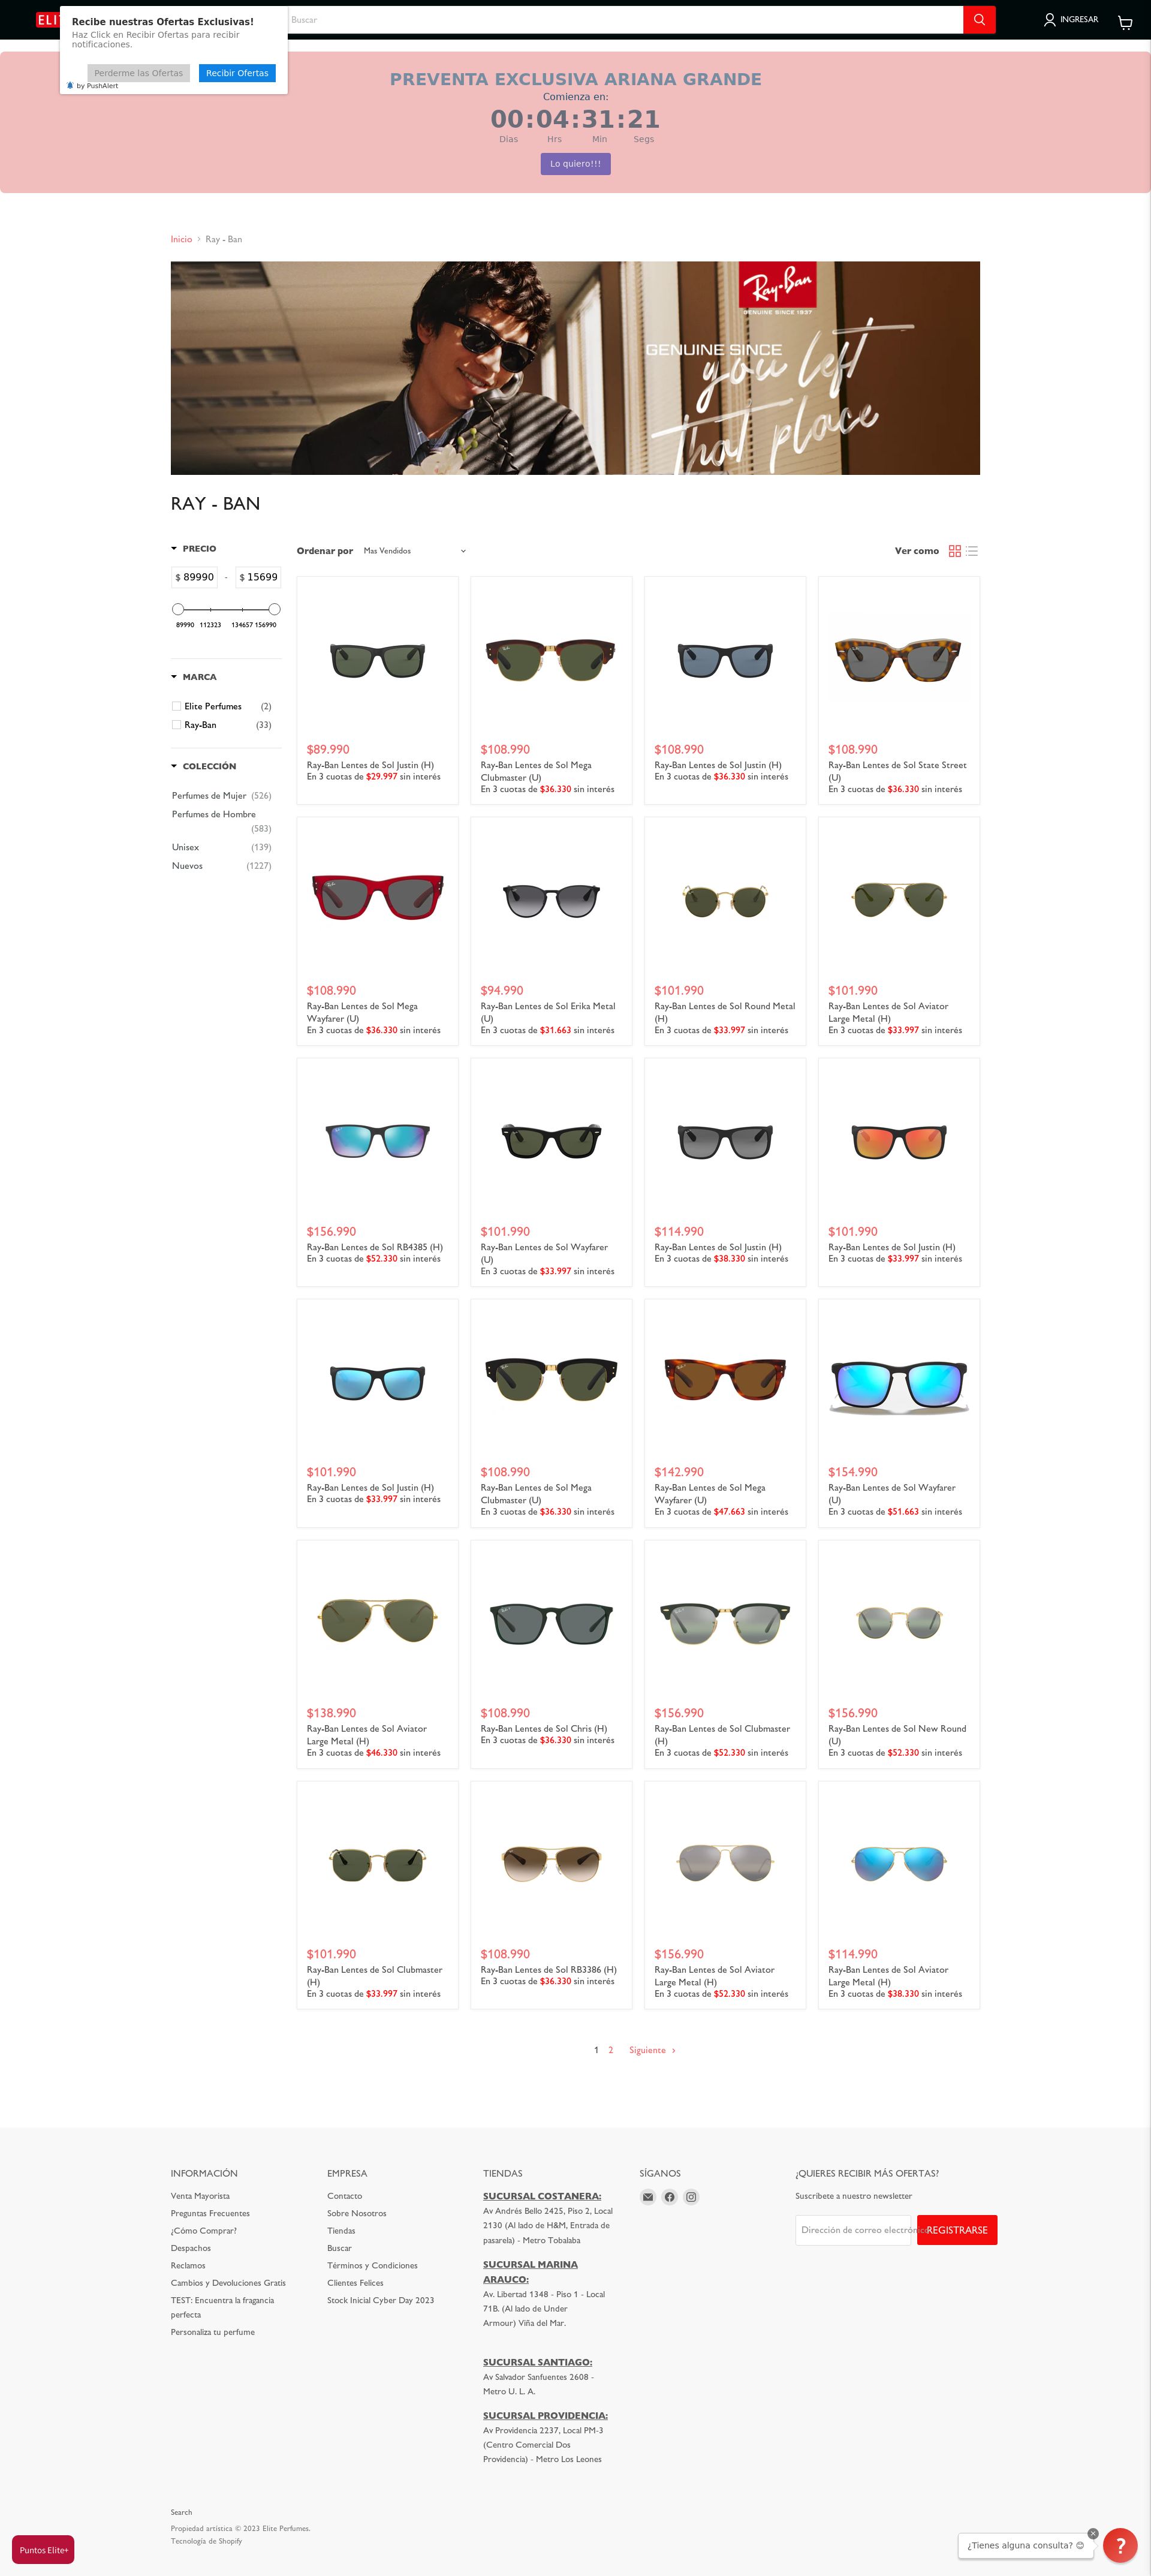Click the Elite logo in the header
Screen dimensions: 1151x2576
[x=47, y=20]
